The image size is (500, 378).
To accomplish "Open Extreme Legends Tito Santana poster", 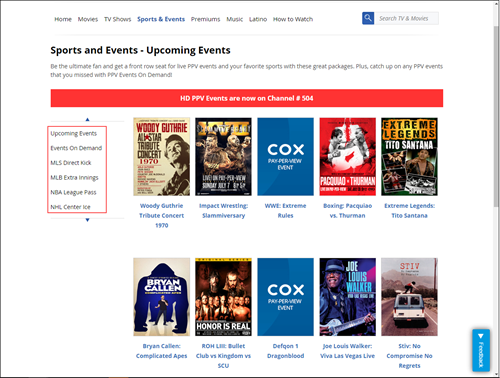I will click(409, 157).
